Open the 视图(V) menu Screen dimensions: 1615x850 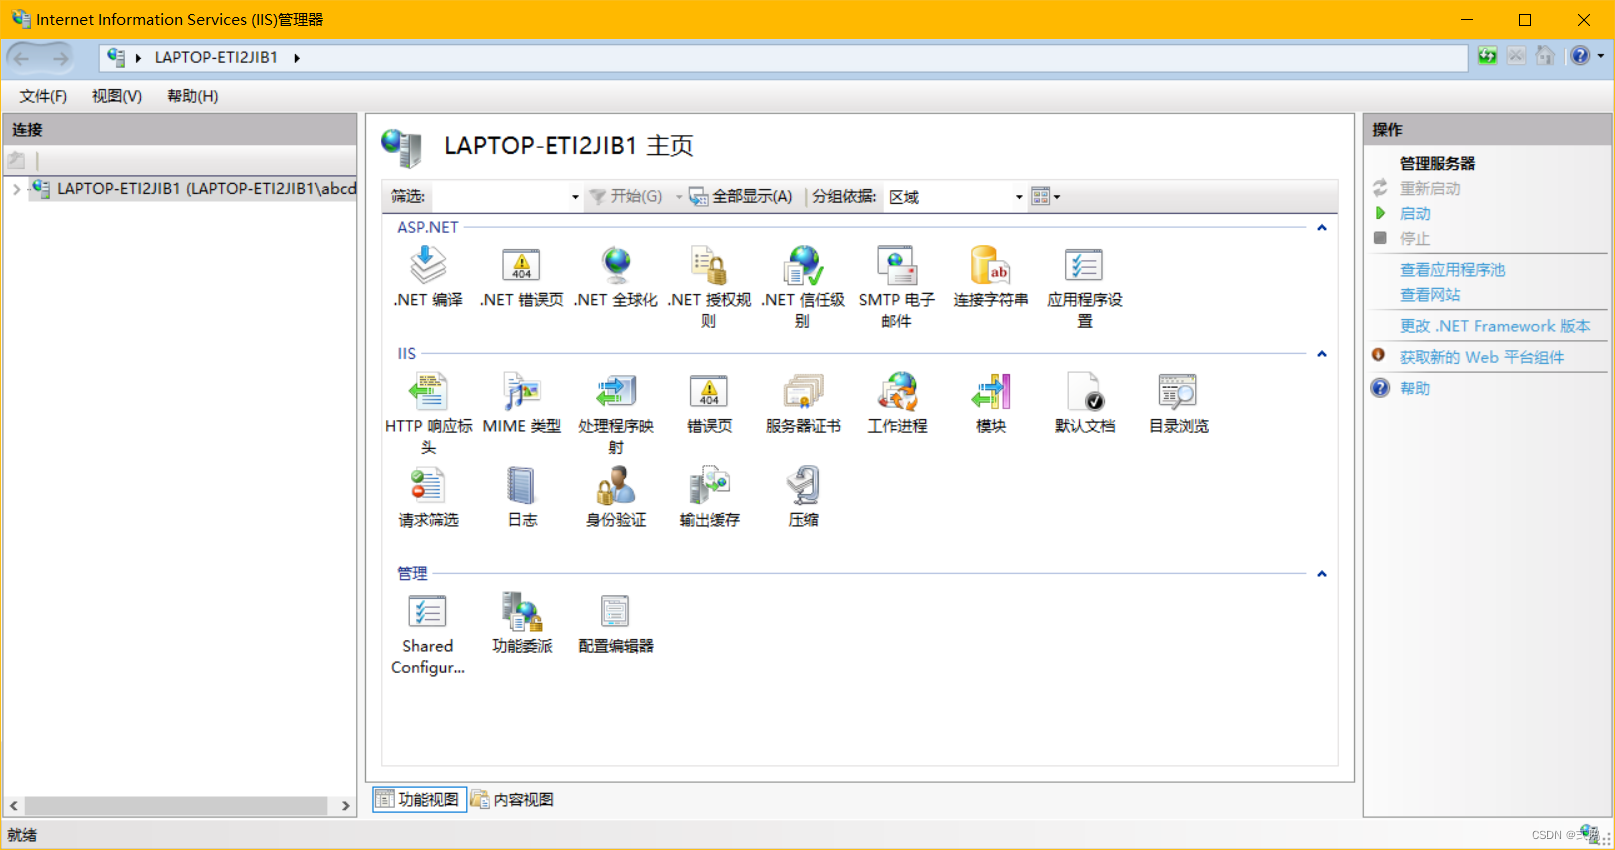tap(117, 96)
